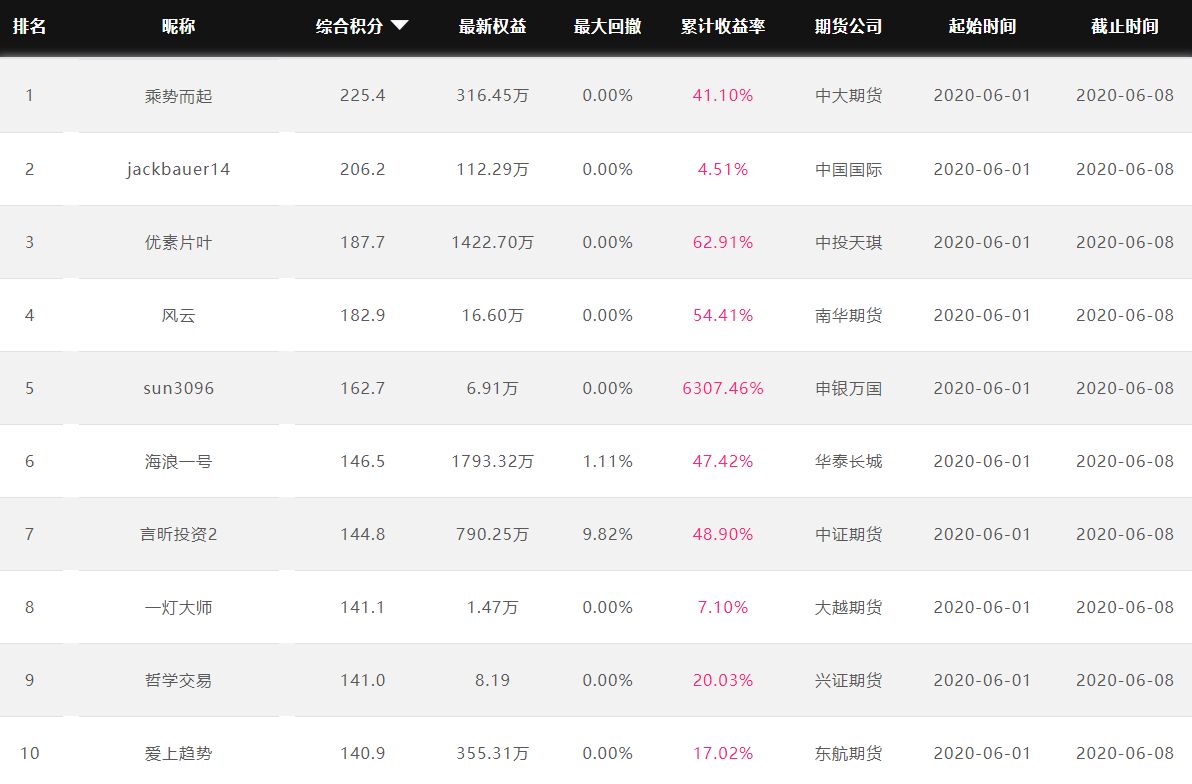
Task: Open nickname sun3096
Action: [x=179, y=389]
